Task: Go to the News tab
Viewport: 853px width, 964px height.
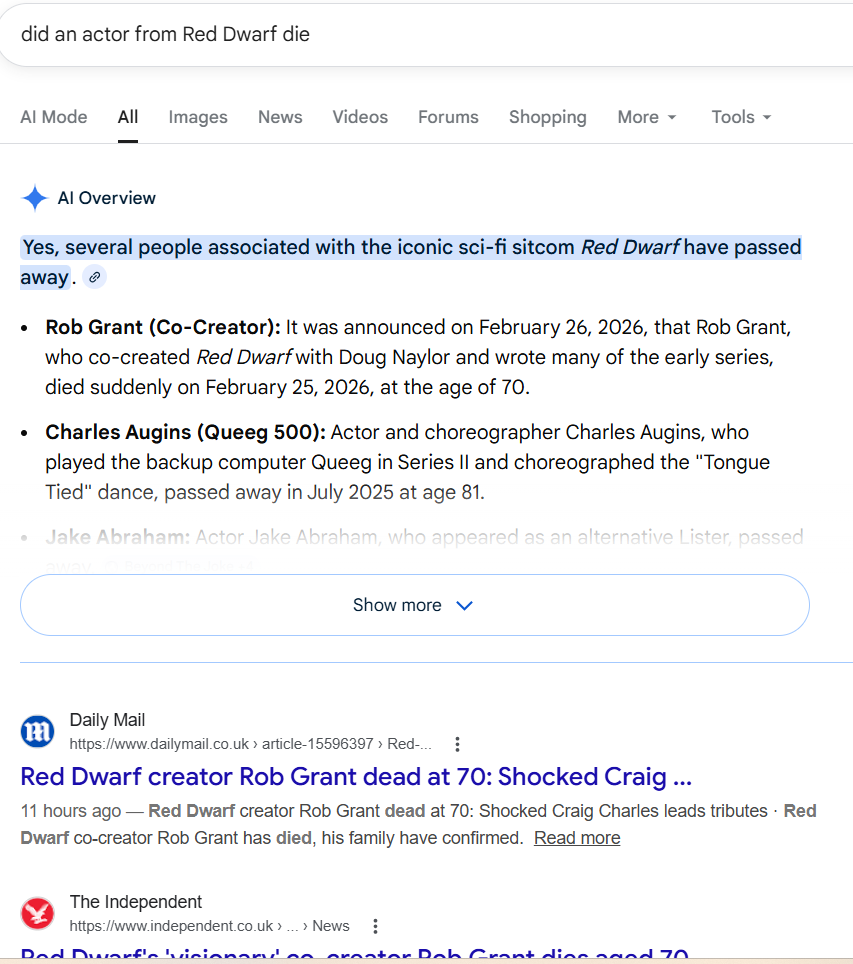Action: click(280, 117)
